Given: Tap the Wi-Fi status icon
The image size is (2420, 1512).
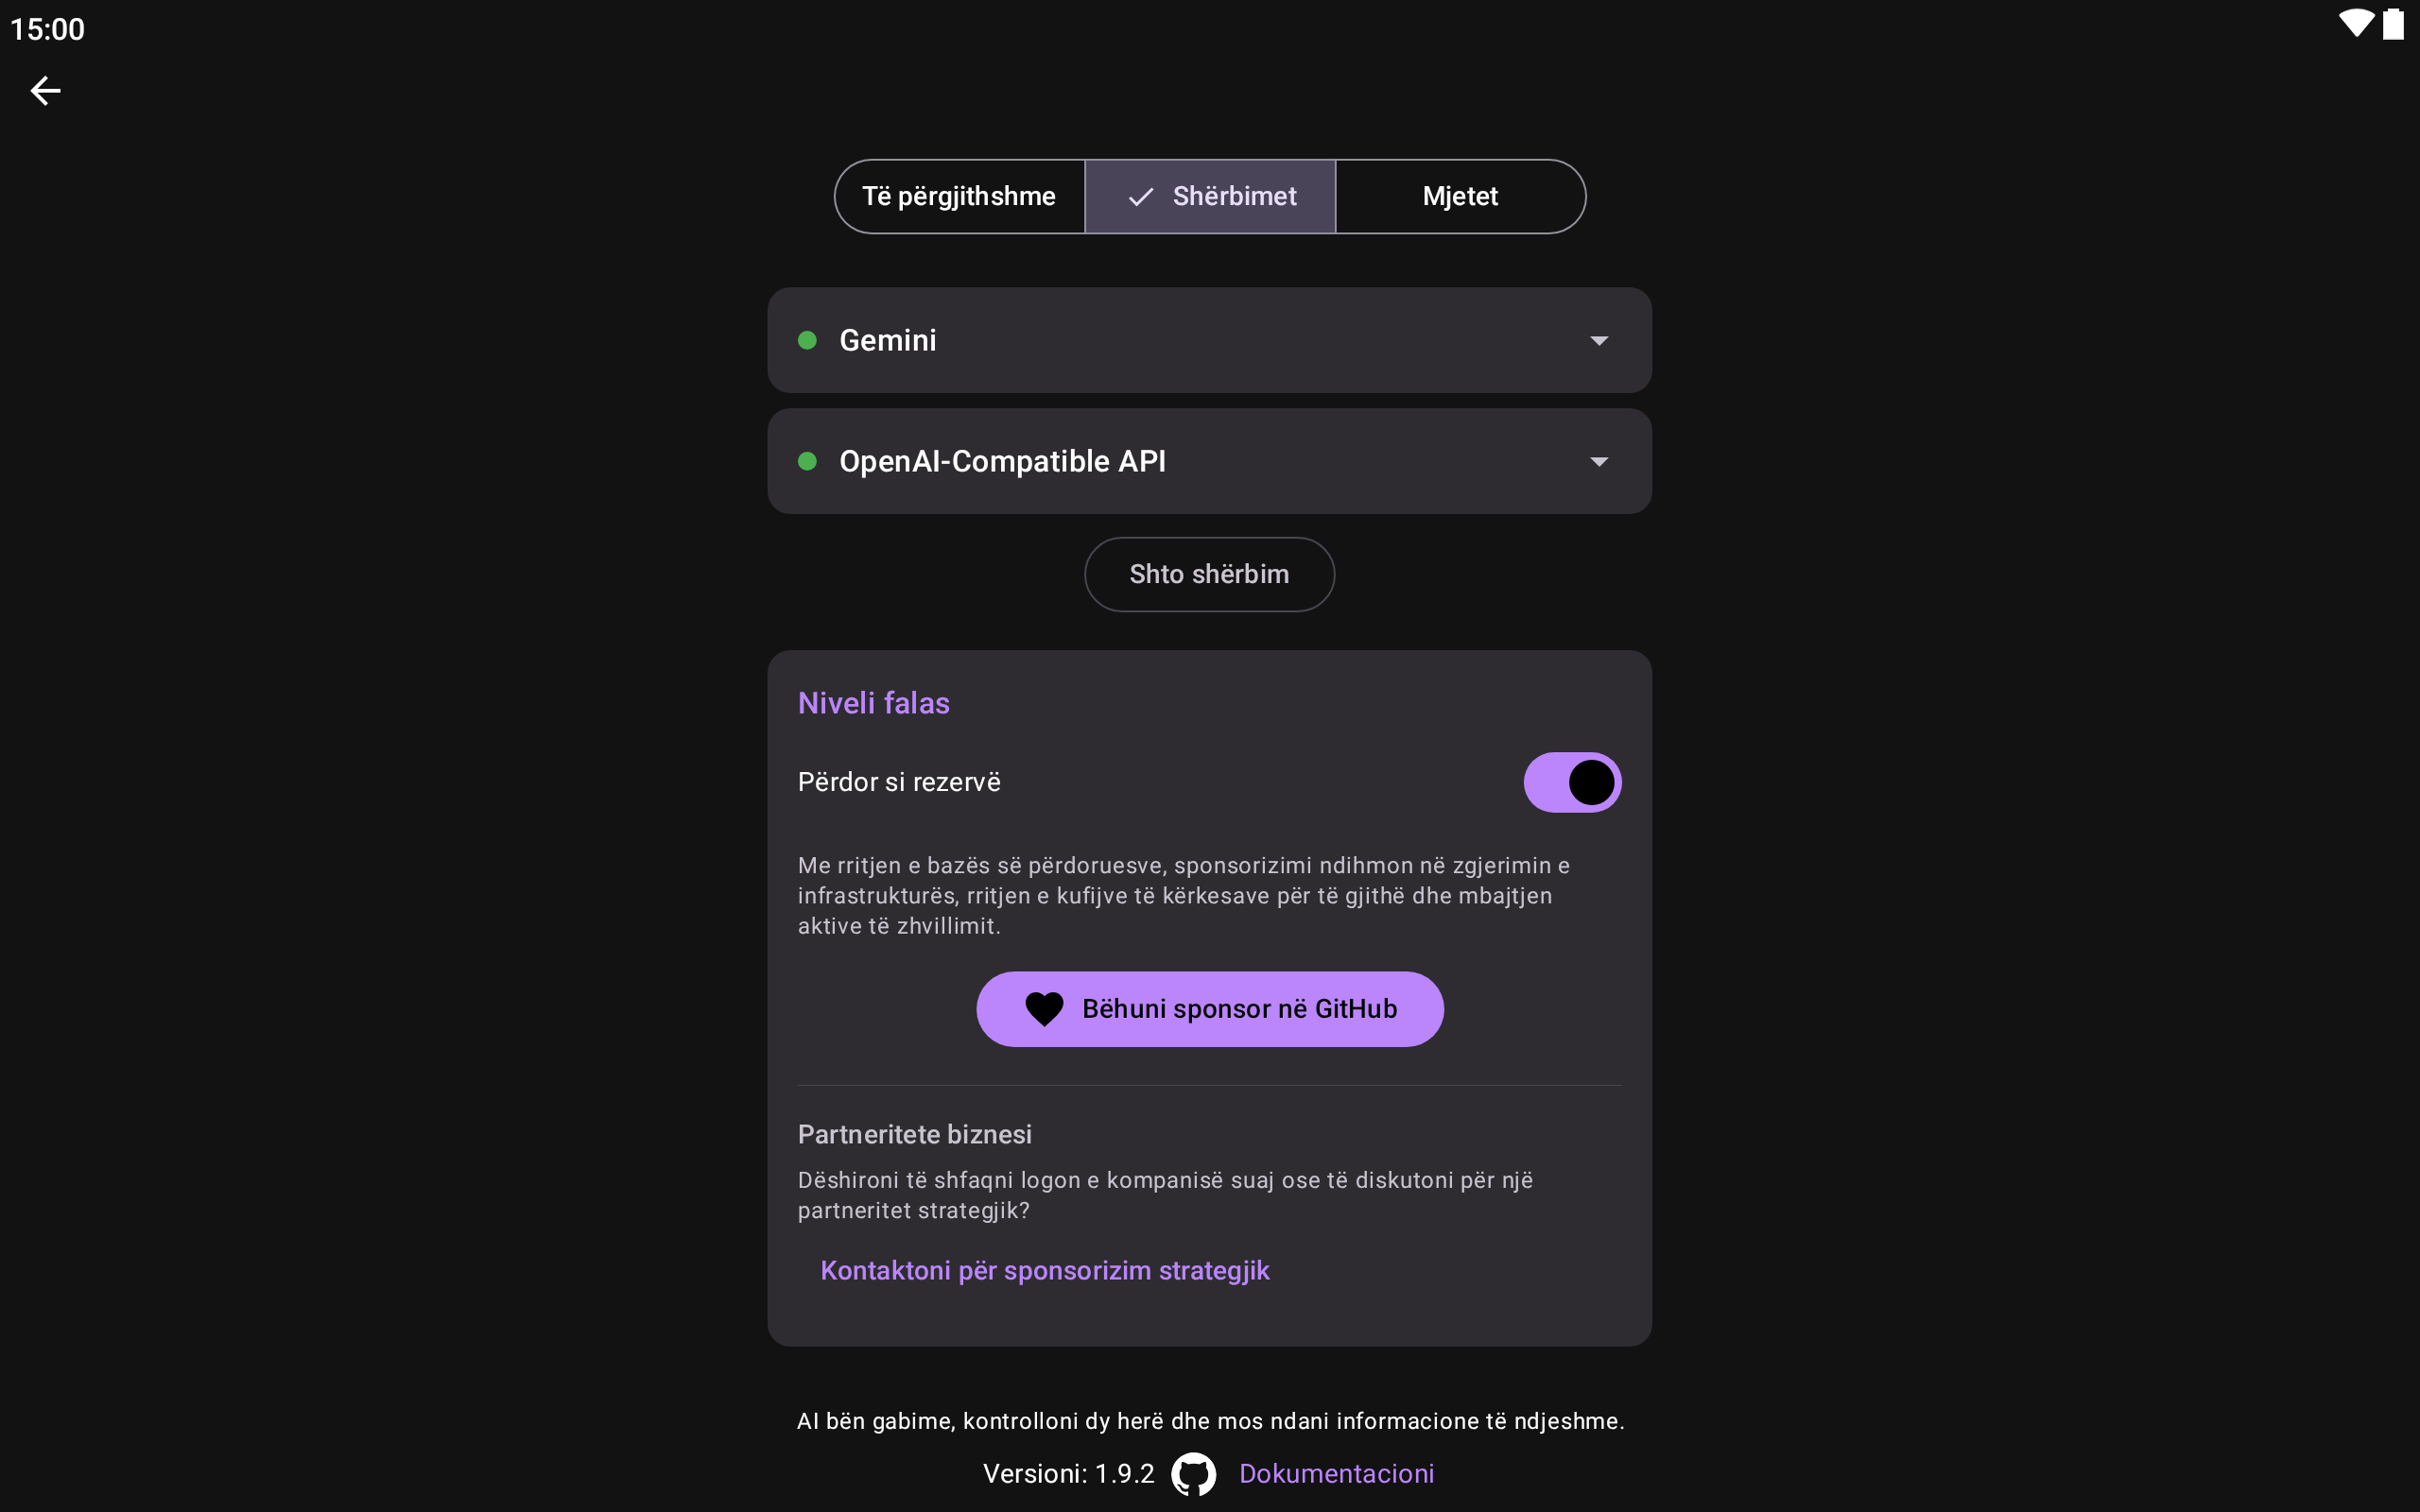Looking at the screenshot, I should pos(2355,24).
